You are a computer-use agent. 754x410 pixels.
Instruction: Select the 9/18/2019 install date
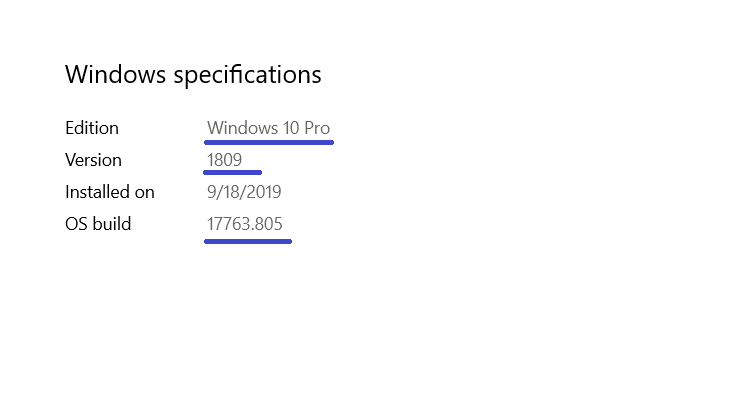[x=244, y=192]
